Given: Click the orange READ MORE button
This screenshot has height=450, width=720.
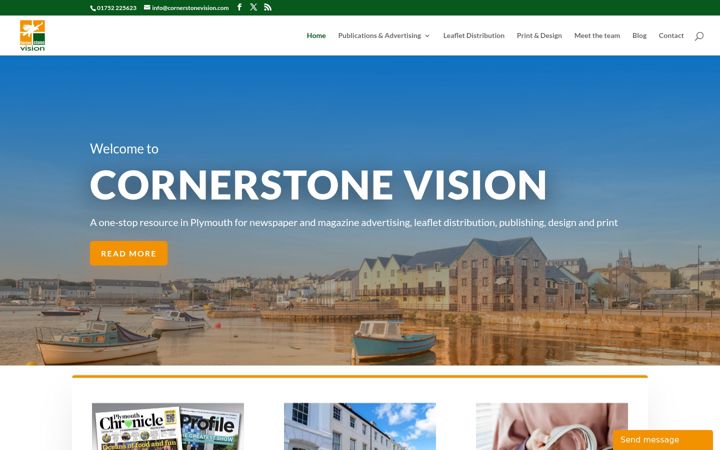Looking at the screenshot, I should [129, 253].
